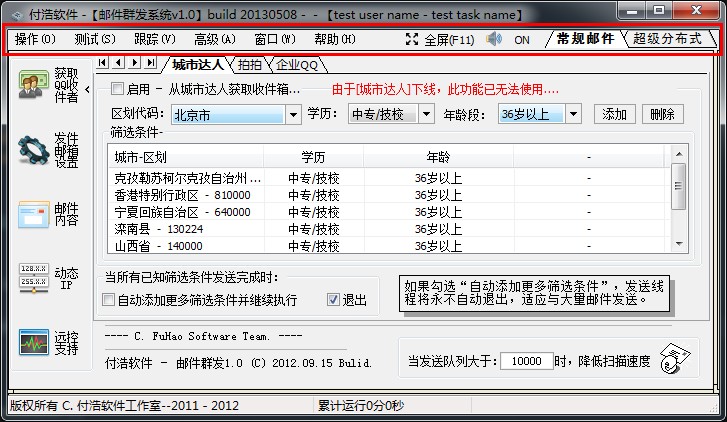Select the 滦南县 - 130224 row
727x422 pixels.
389,229
